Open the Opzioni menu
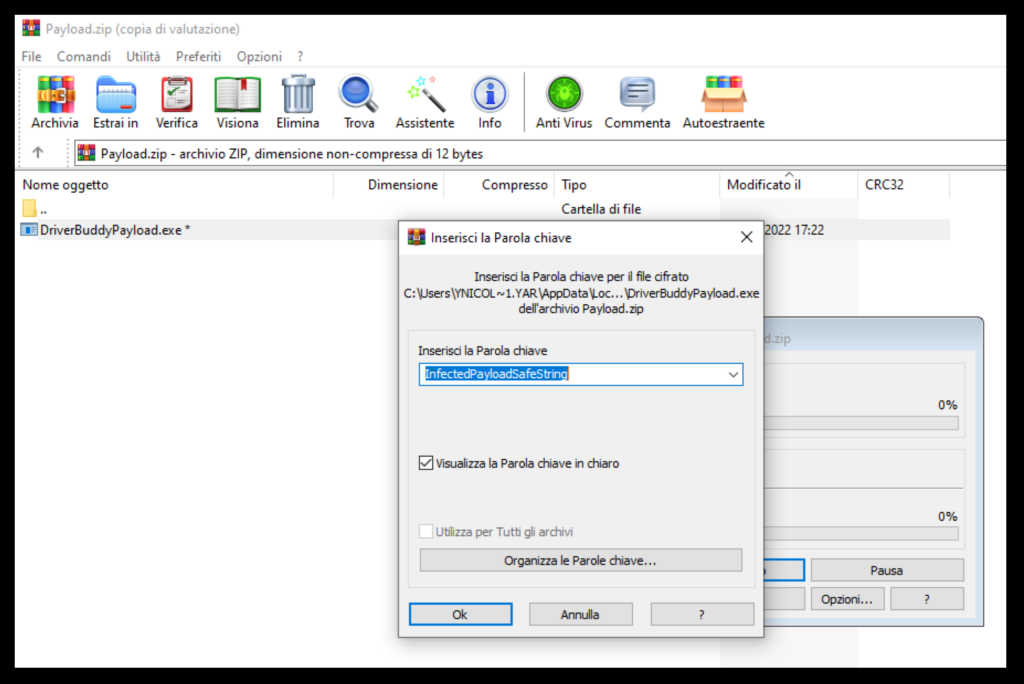1024x684 pixels. (259, 56)
